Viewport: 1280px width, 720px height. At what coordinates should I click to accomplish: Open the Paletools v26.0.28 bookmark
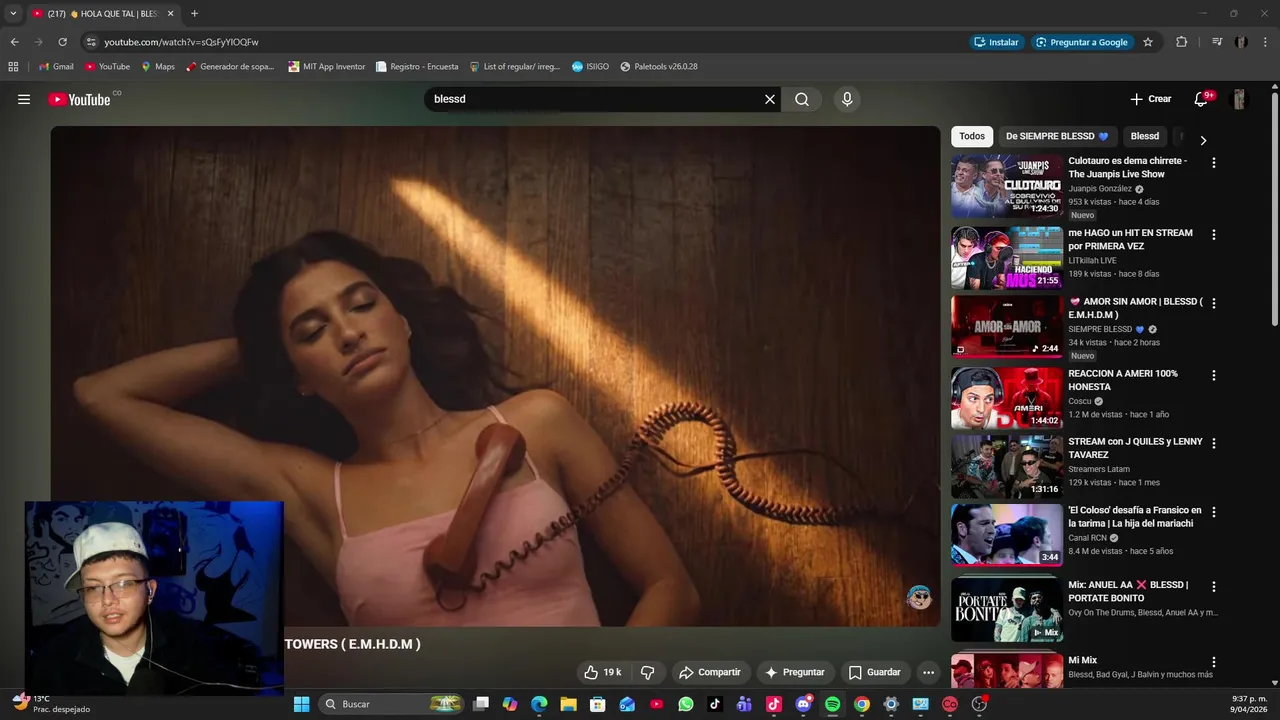point(659,67)
